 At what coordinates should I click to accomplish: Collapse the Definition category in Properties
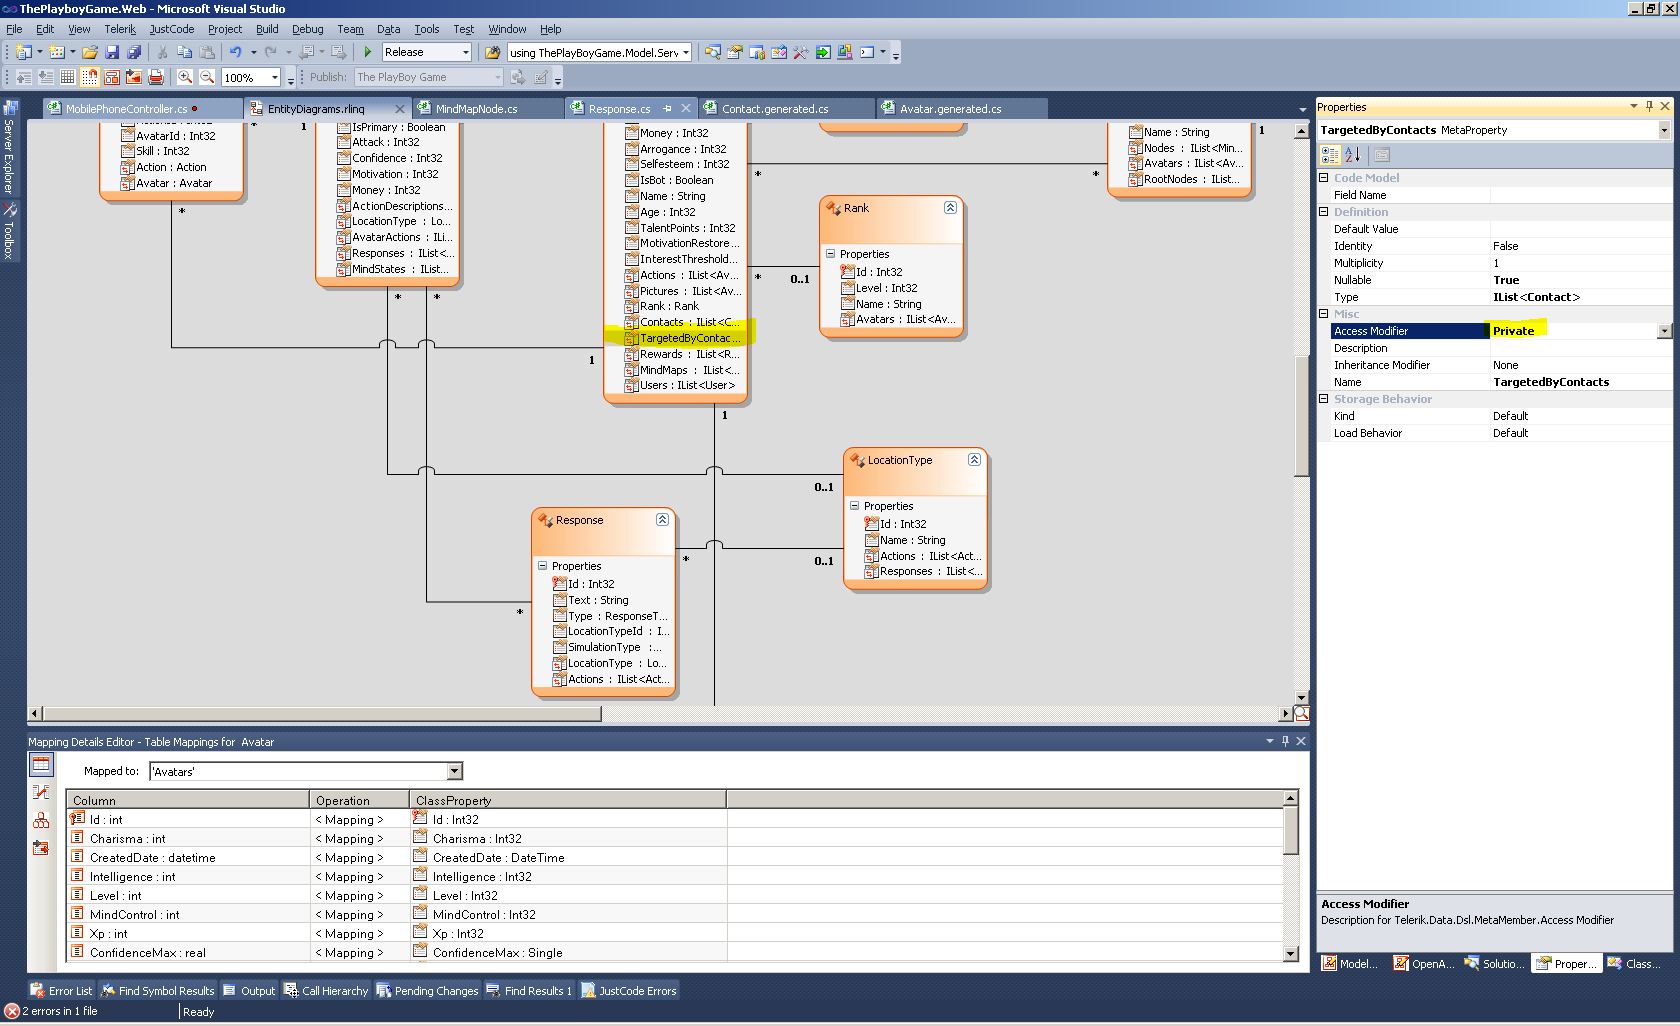pos(1324,212)
